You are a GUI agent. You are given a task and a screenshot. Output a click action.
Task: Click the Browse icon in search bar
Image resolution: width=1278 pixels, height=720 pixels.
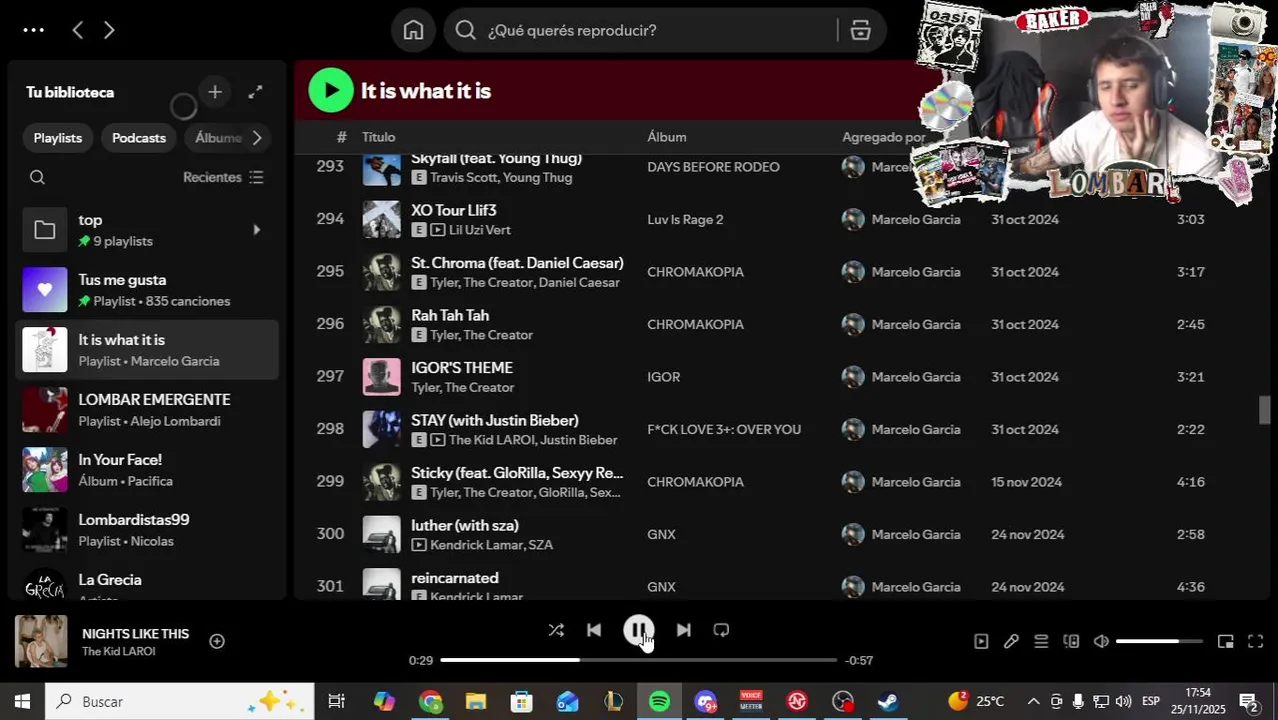860,30
